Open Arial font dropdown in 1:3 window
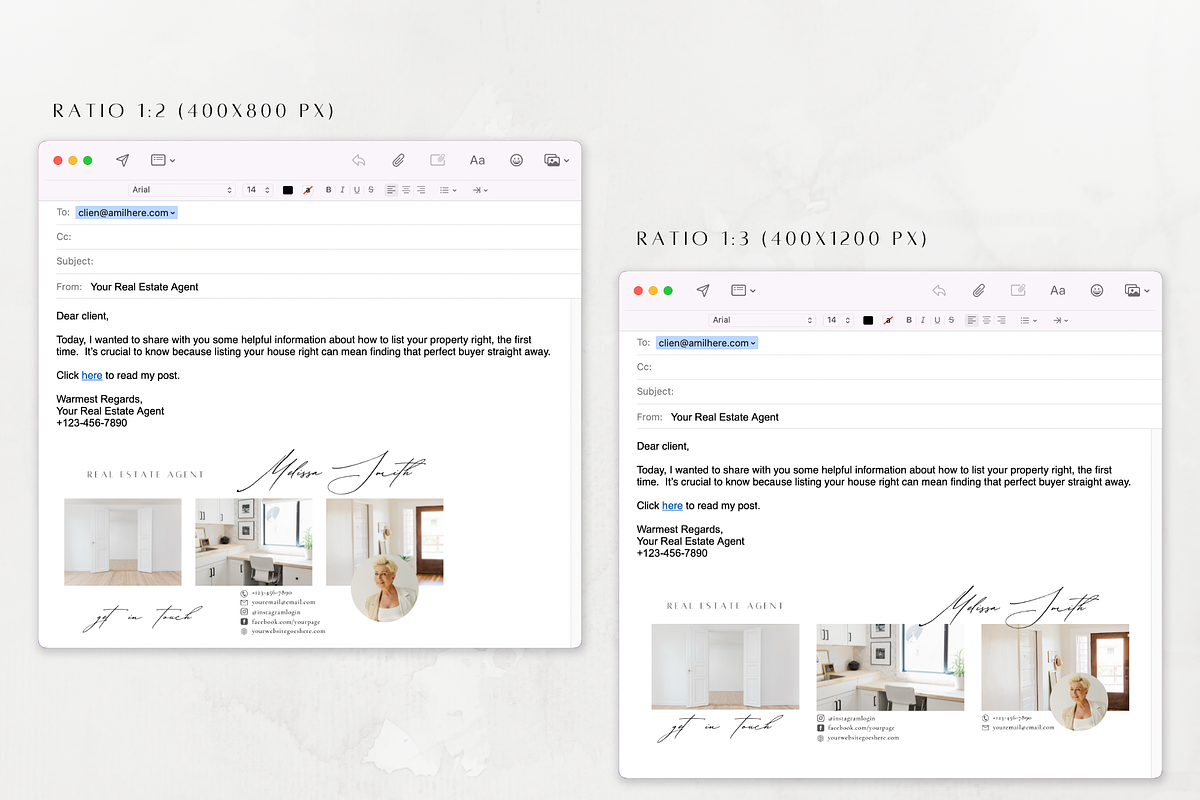This screenshot has height=800, width=1200. click(762, 320)
